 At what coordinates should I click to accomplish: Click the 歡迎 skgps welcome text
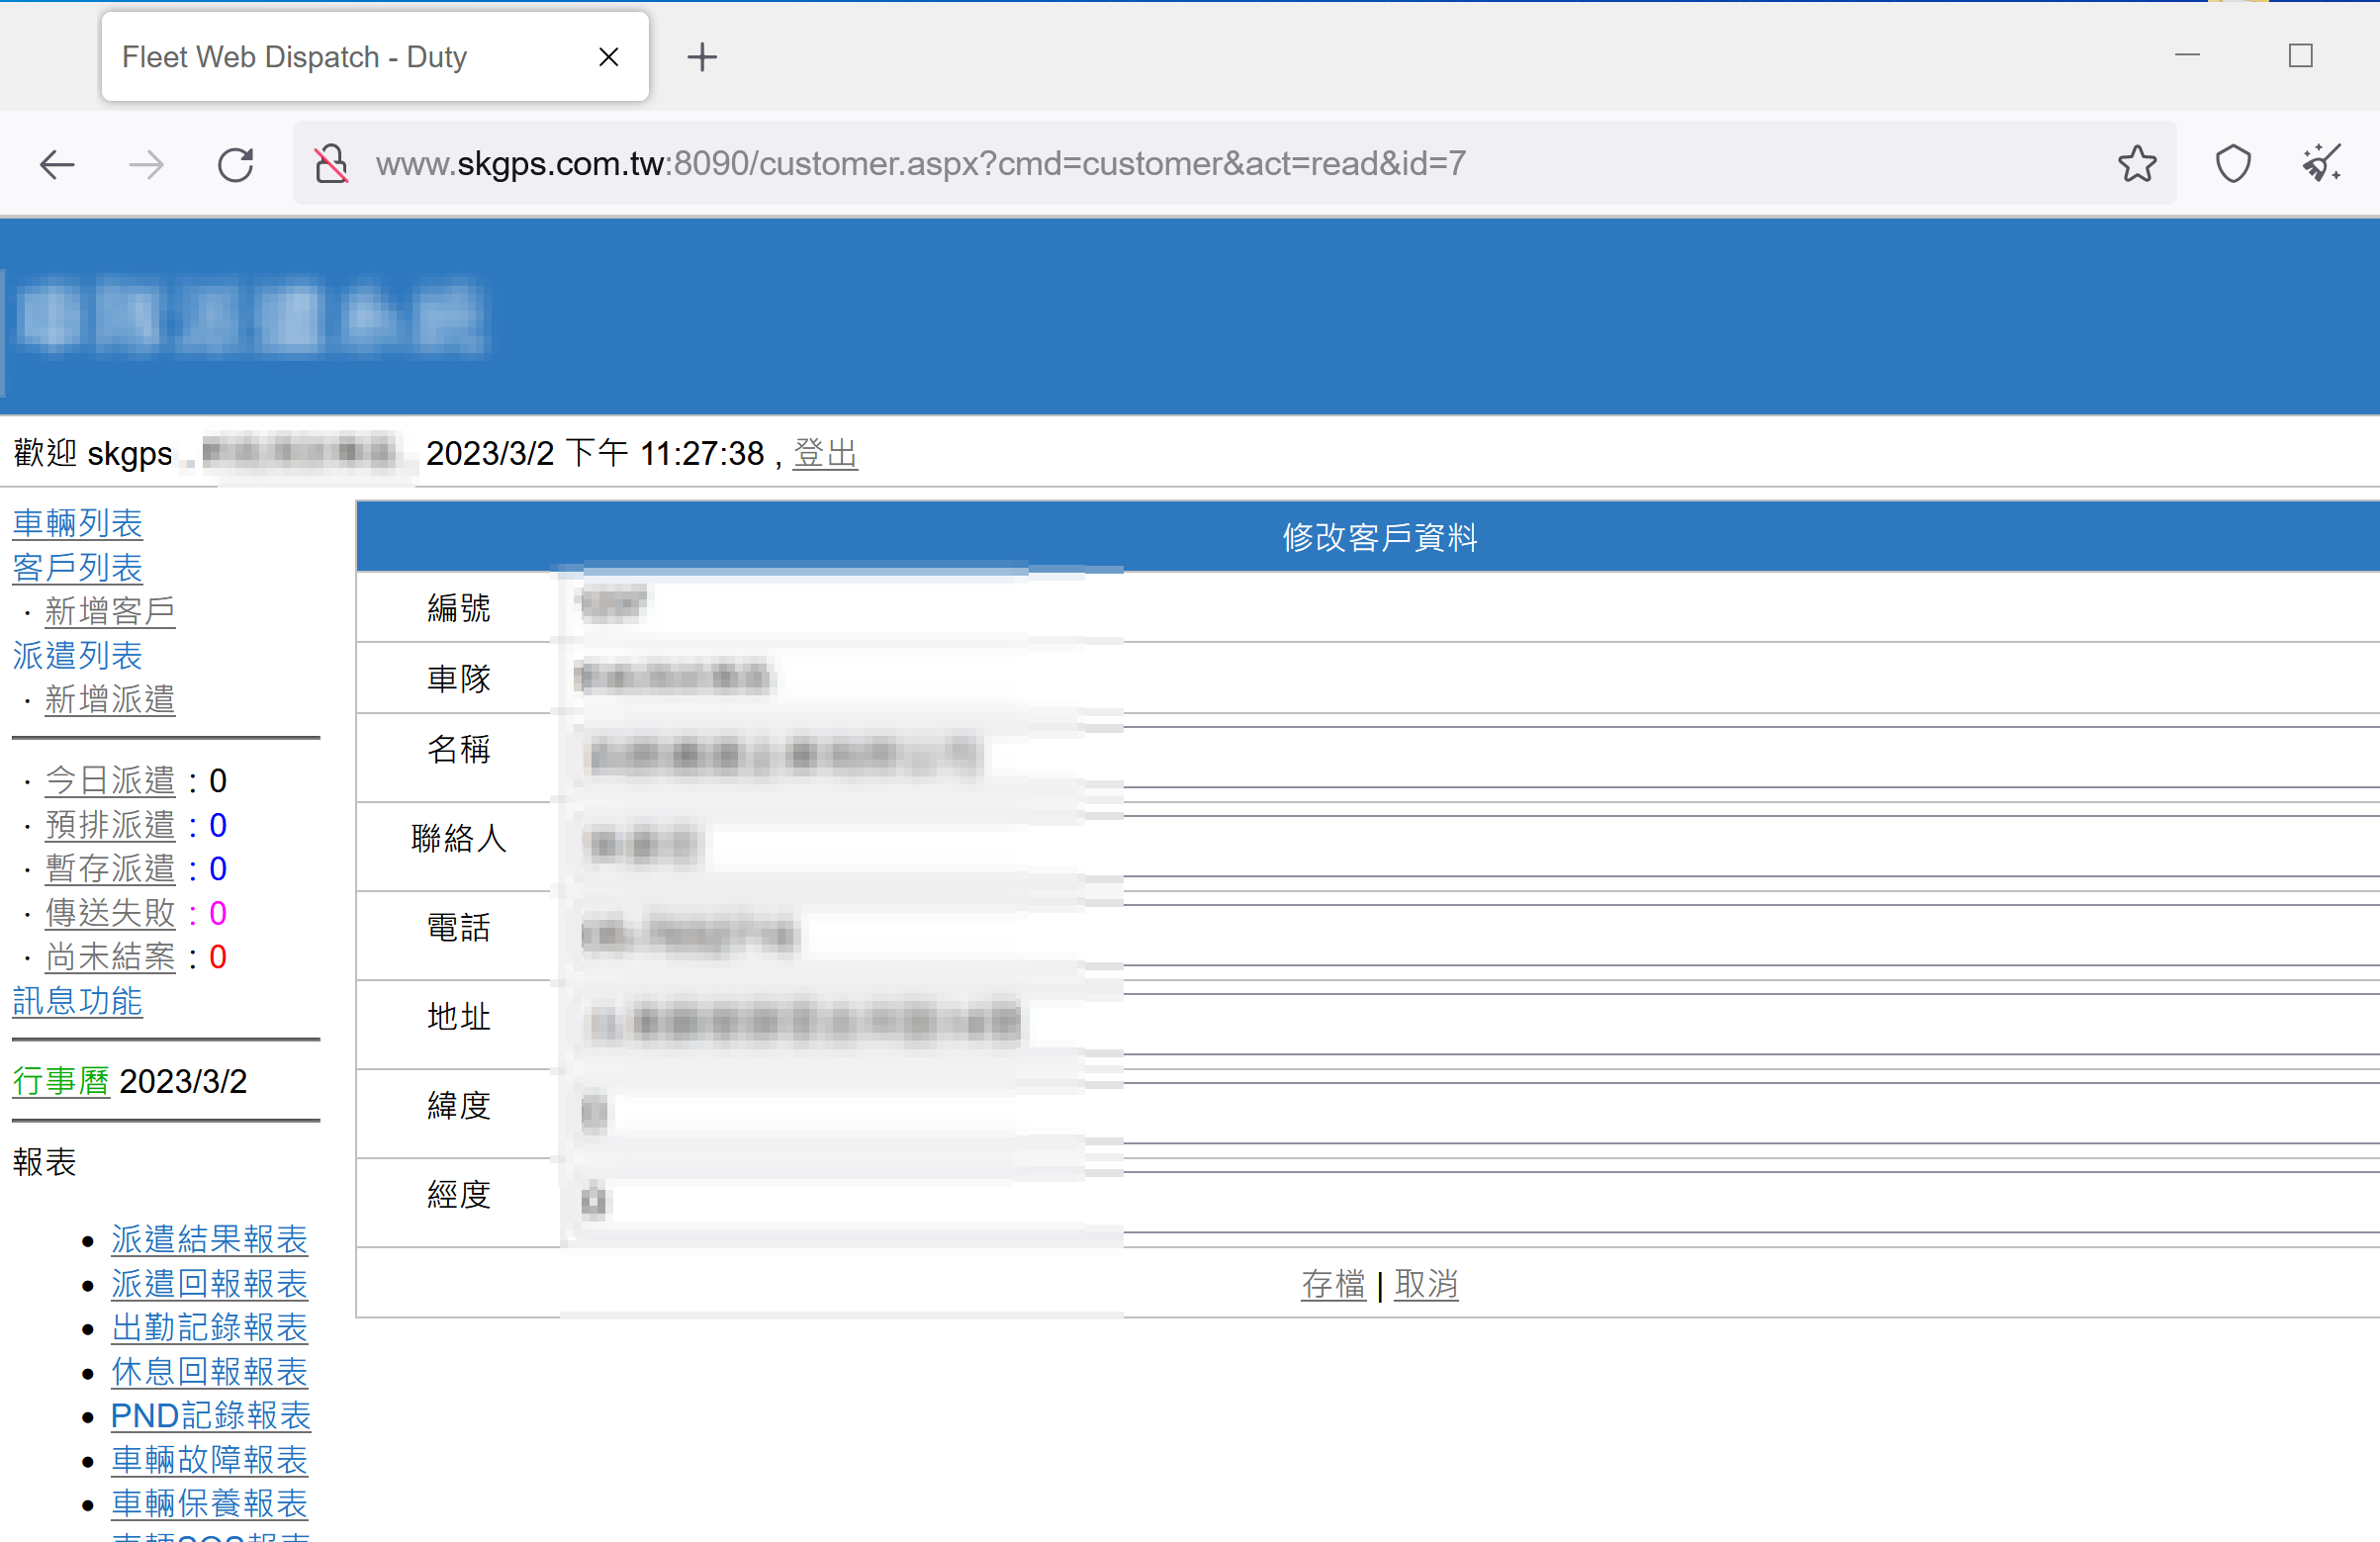click(x=93, y=454)
